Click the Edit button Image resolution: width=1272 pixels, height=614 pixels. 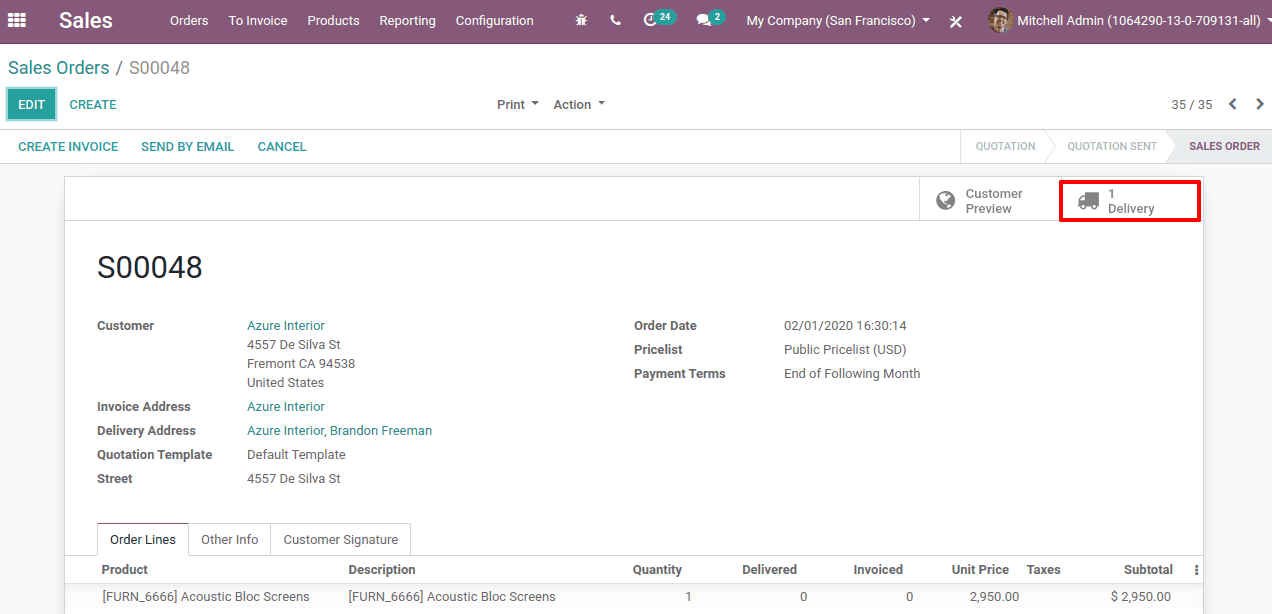tap(32, 104)
